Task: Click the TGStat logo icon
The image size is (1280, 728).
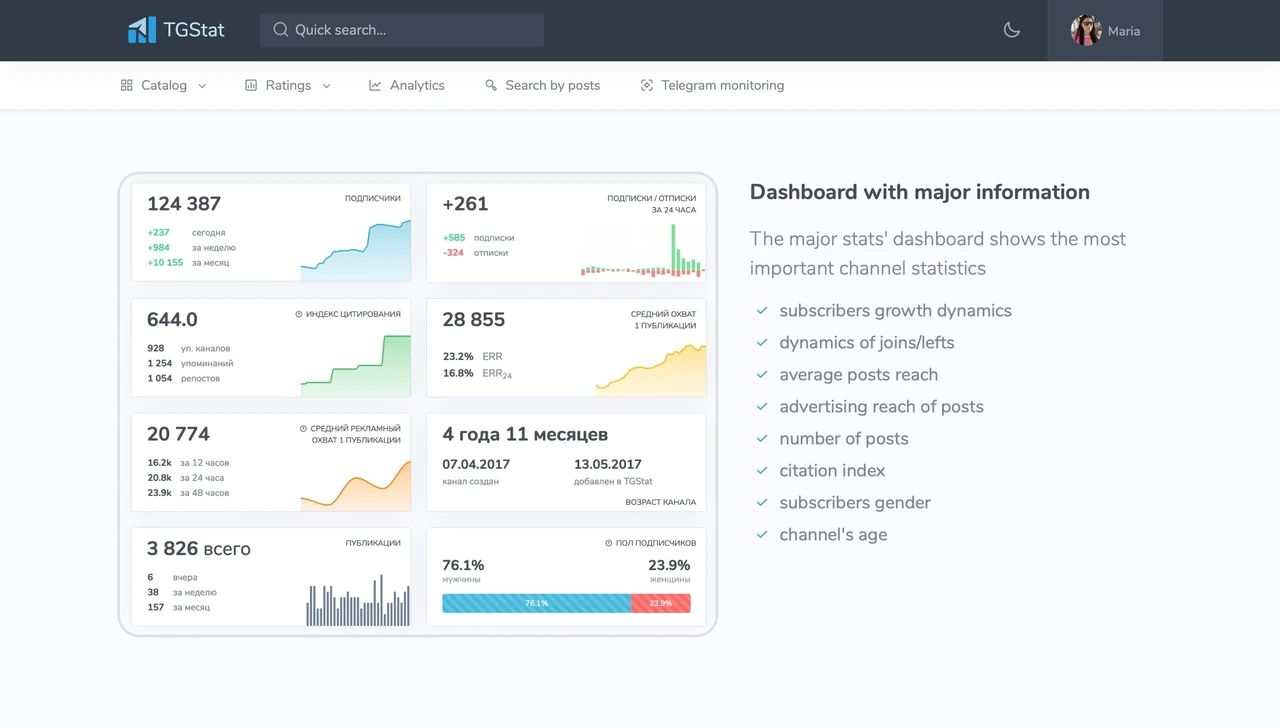Action: coord(142,30)
